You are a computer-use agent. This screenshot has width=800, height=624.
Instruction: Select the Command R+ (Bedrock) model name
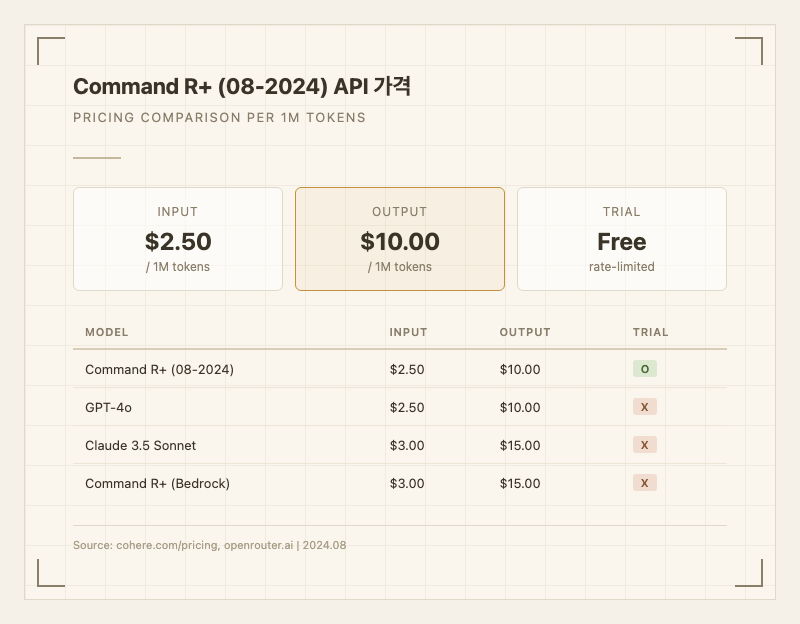click(157, 483)
